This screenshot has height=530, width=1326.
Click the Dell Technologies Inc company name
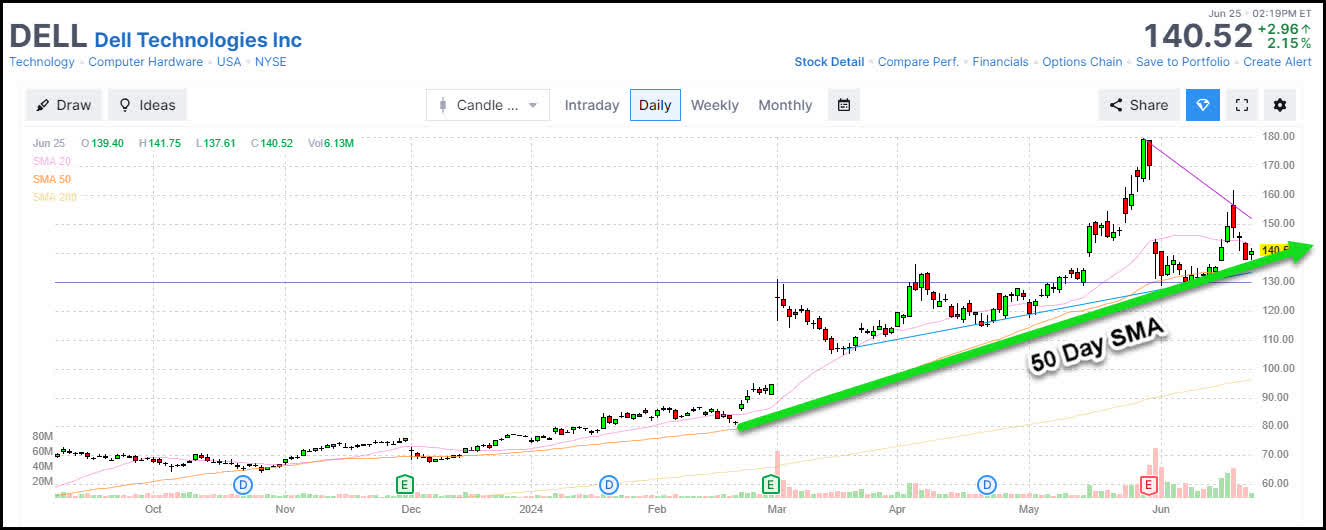point(198,40)
